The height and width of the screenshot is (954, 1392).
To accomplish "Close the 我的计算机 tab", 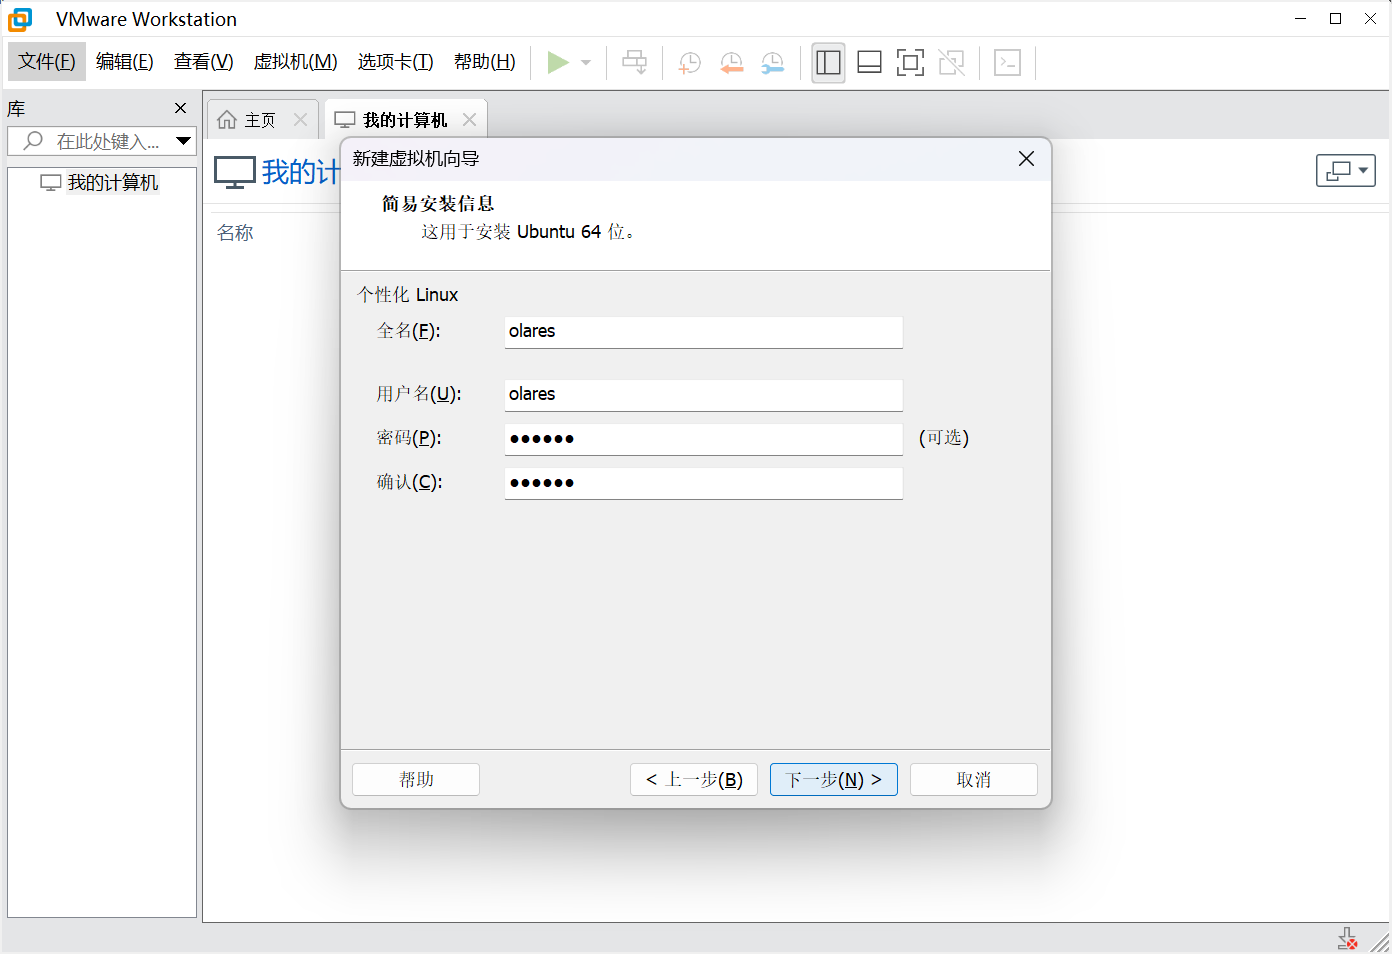I will pos(469,120).
